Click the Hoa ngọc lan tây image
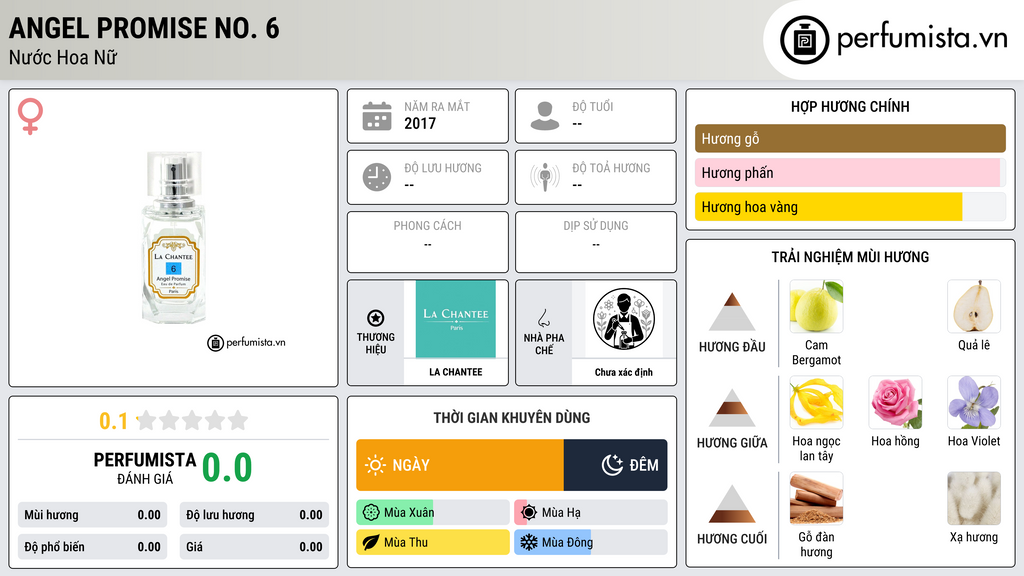The height and width of the screenshot is (576, 1024). coord(816,402)
